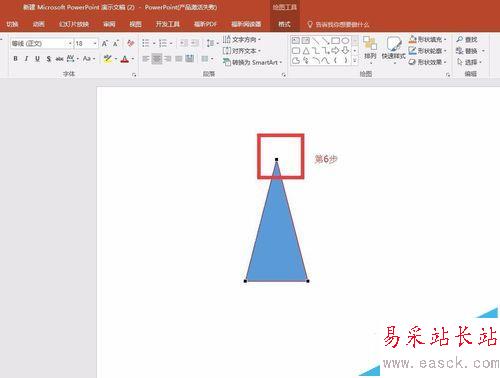Justify the paragraph text
The width and height of the screenshot is (500, 378).
point(179,59)
